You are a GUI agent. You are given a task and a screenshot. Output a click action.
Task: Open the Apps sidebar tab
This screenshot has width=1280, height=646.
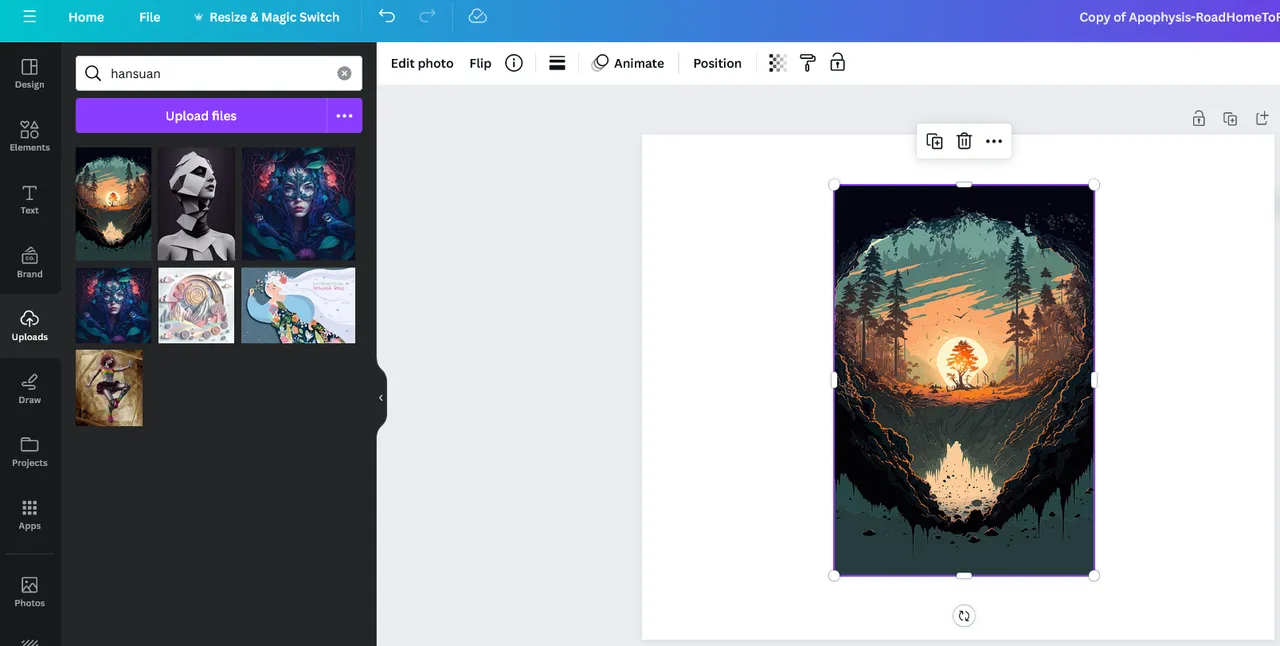click(29, 514)
